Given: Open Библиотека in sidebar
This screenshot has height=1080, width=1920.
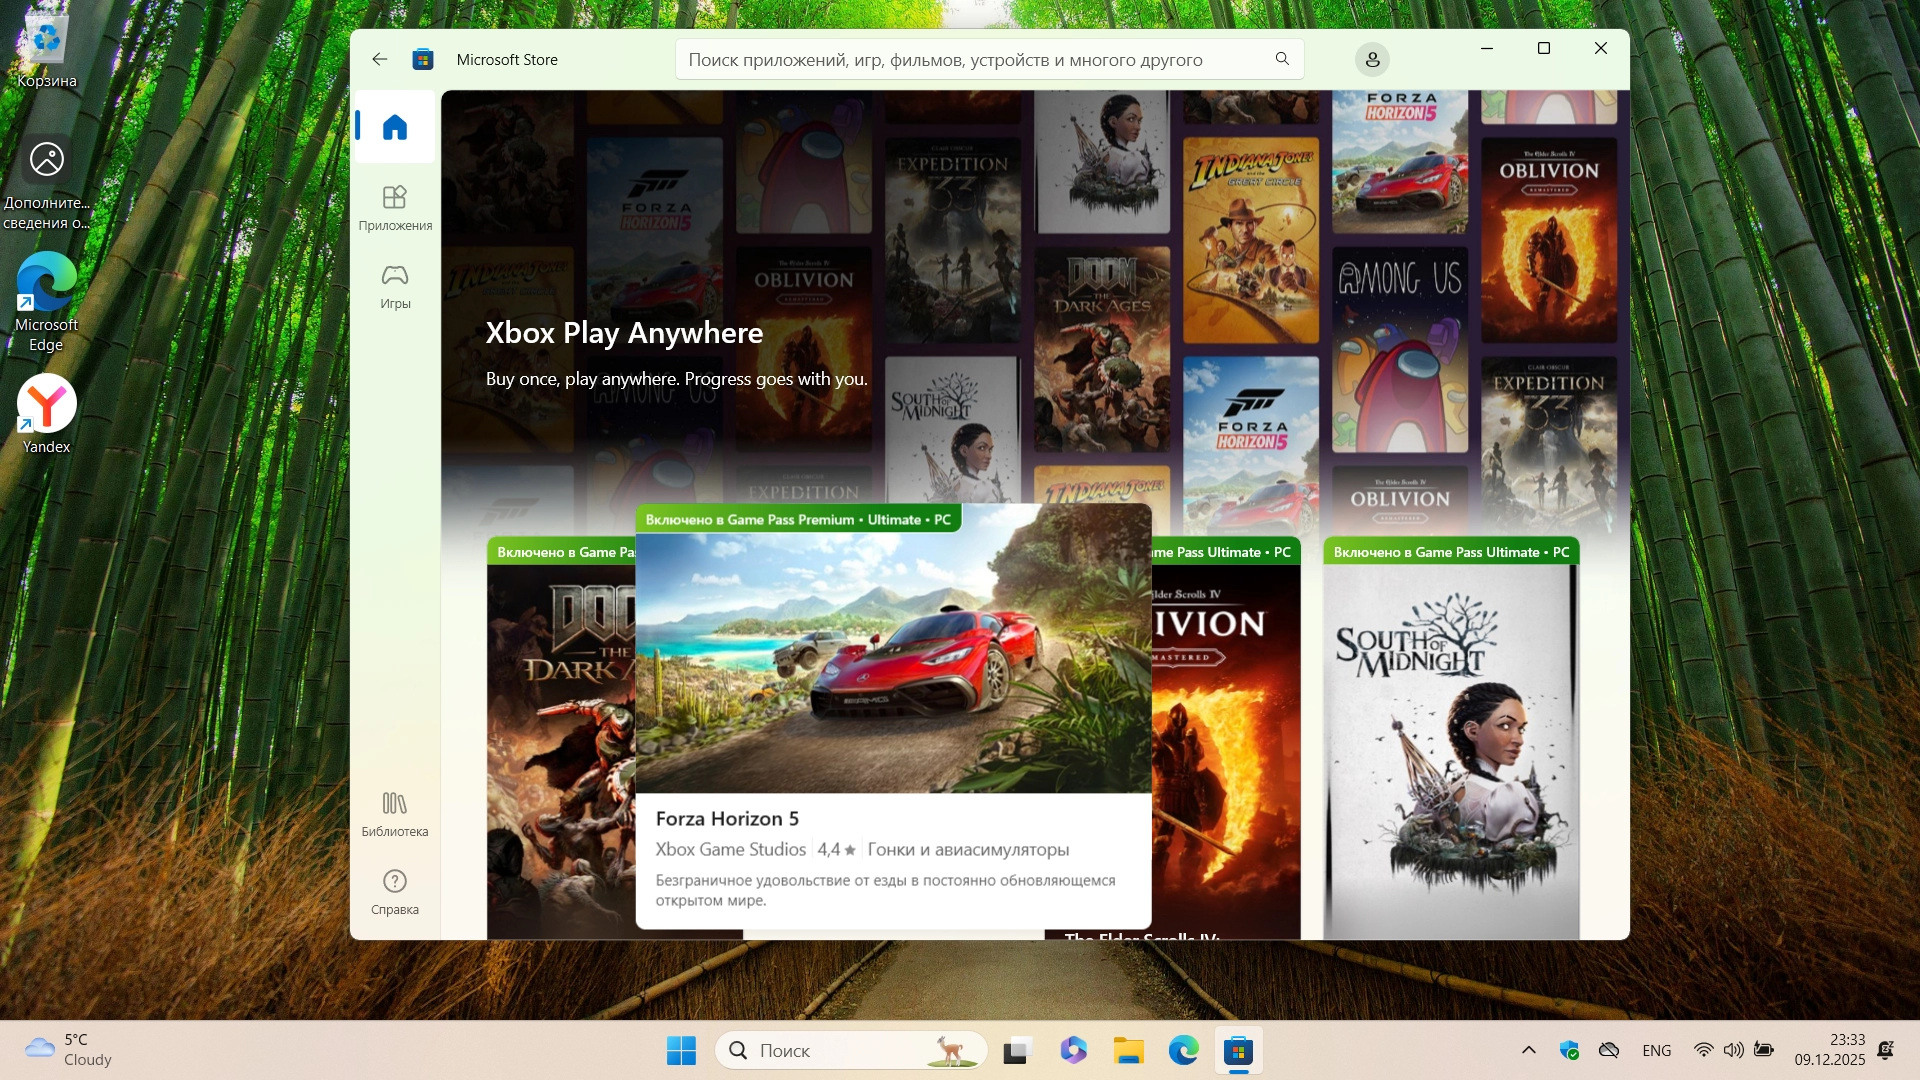Looking at the screenshot, I should click(395, 814).
